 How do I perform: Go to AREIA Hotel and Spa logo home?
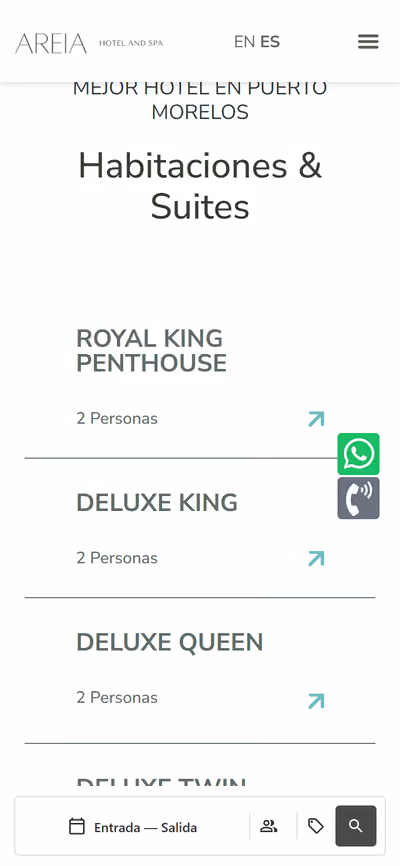[x=89, y=43]
